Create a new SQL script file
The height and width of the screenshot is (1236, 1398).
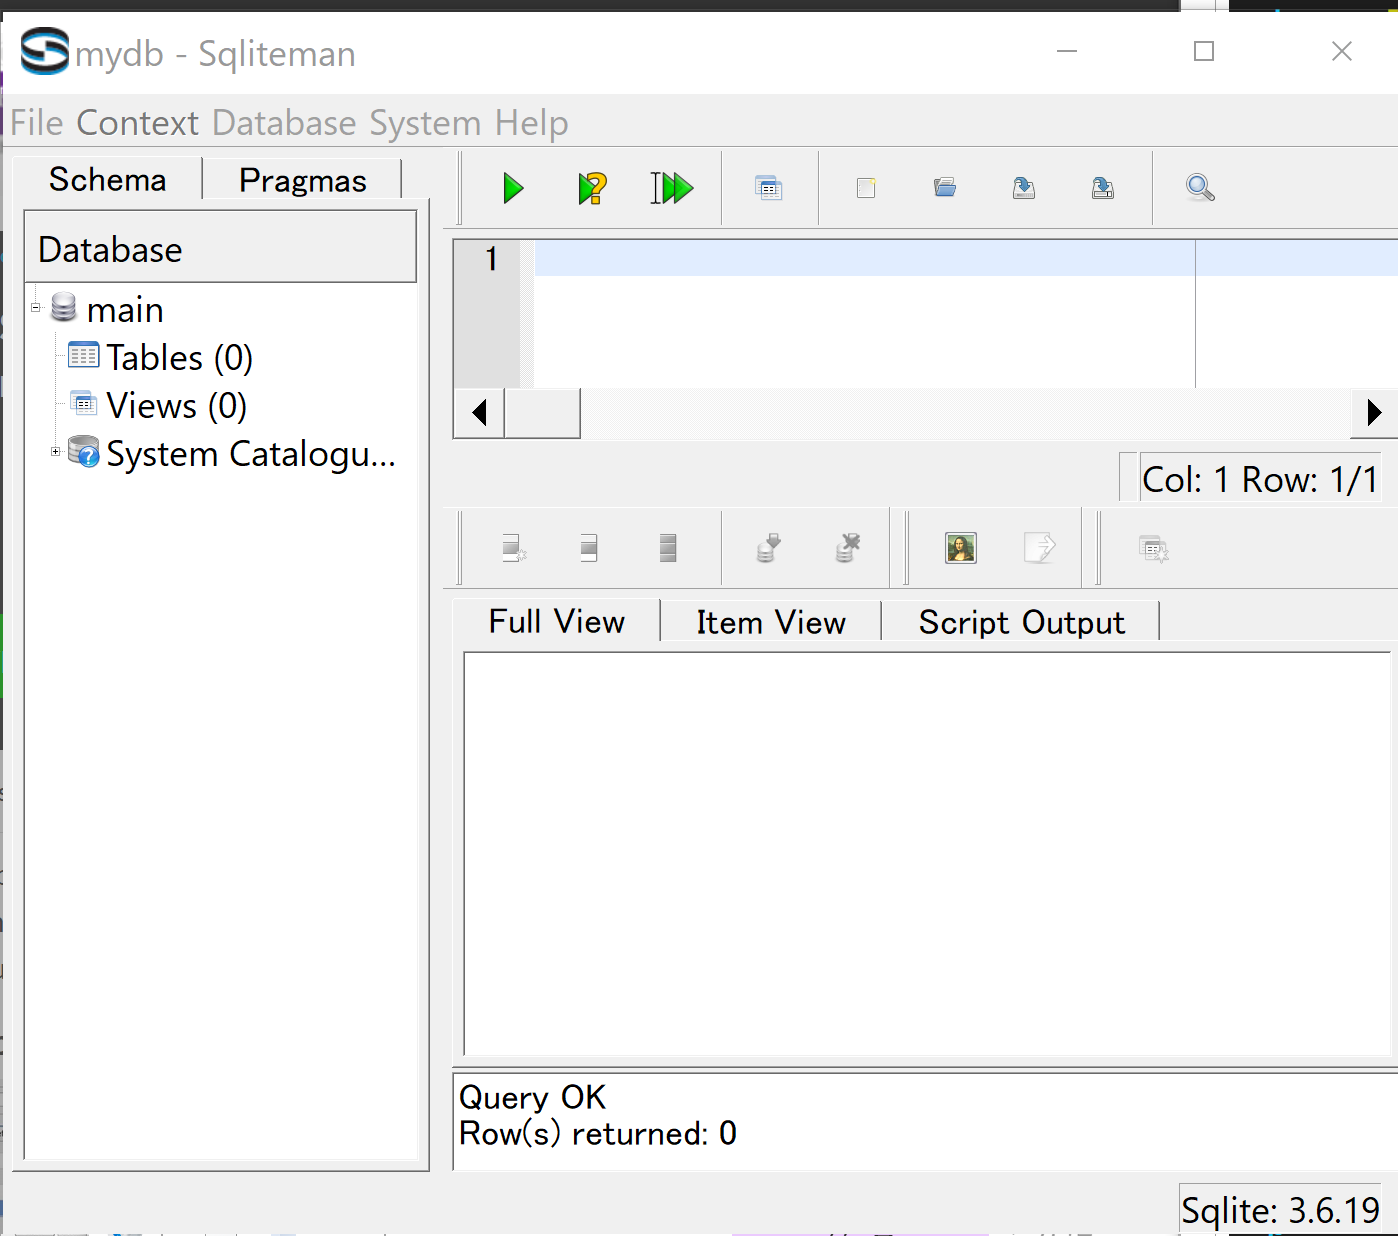point(866,188)
